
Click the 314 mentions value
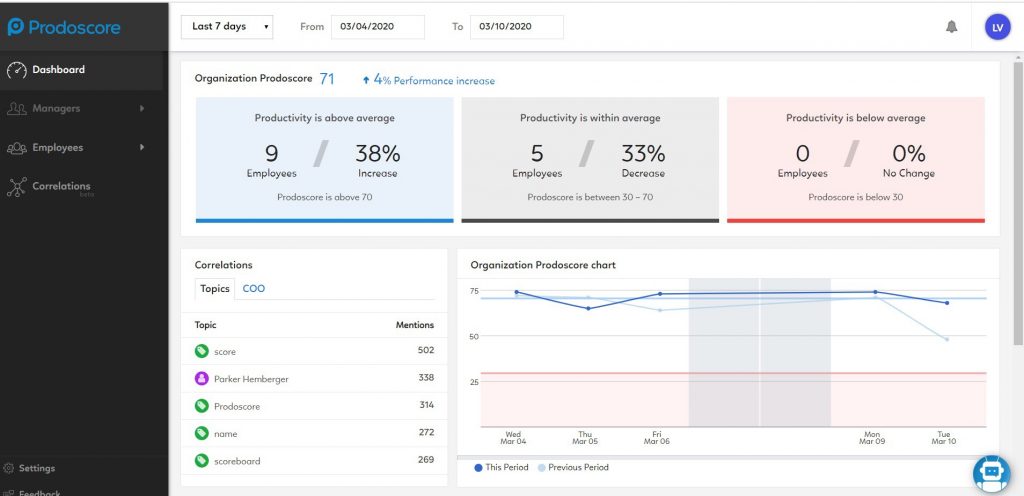(426, 405)
